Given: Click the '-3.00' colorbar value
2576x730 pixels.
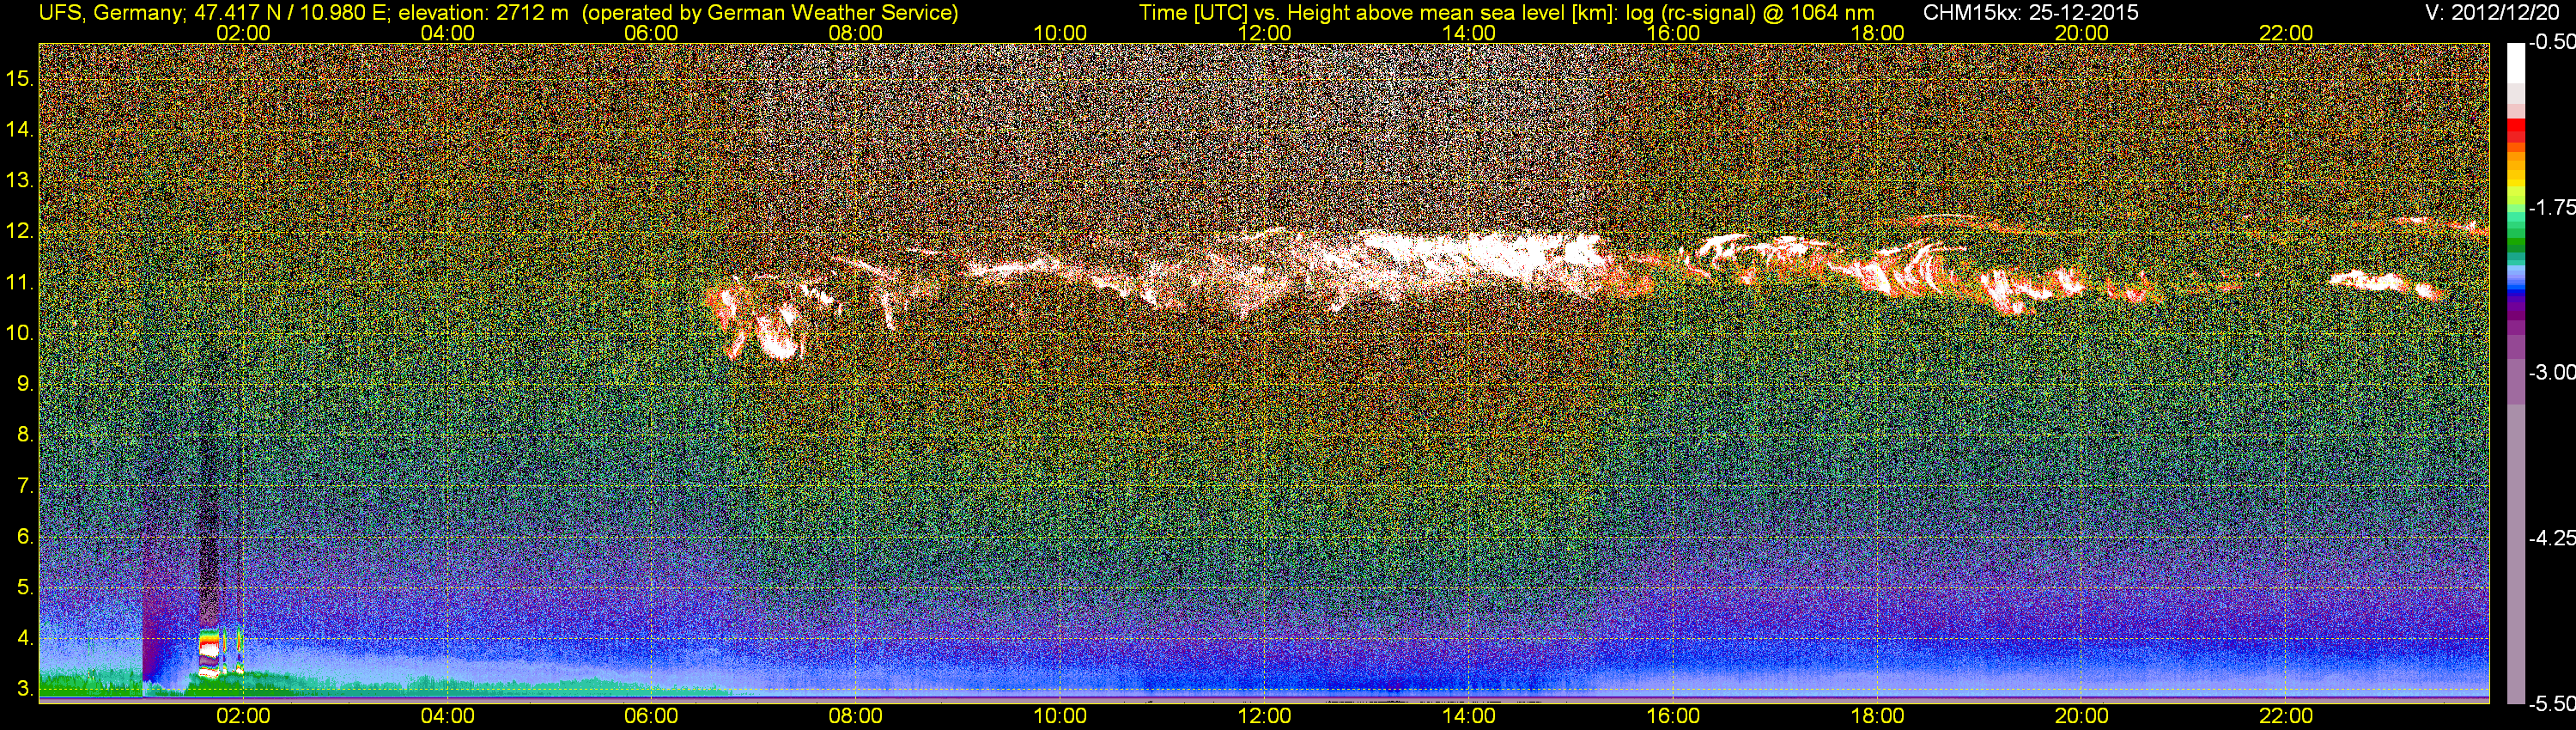Looking at the screenshot, I should [2551, 373].
